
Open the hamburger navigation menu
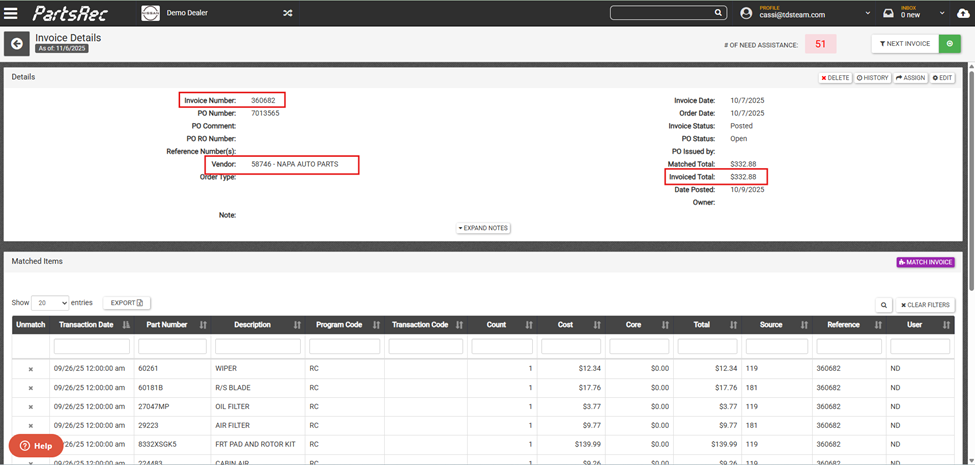click(11, 13)
